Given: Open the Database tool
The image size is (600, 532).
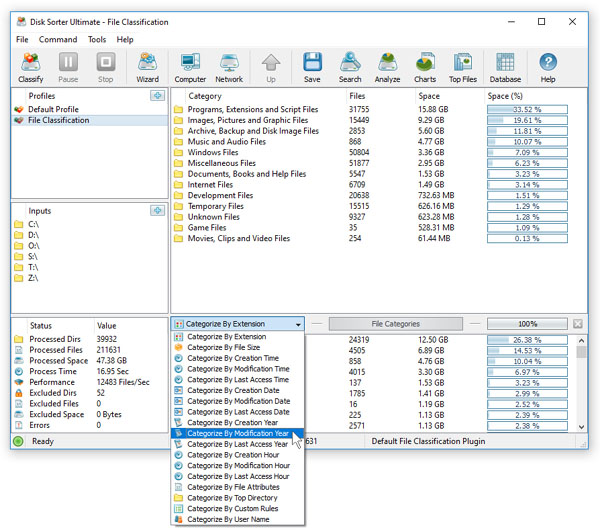Looking at the screenshot, I should click(505, 68).
